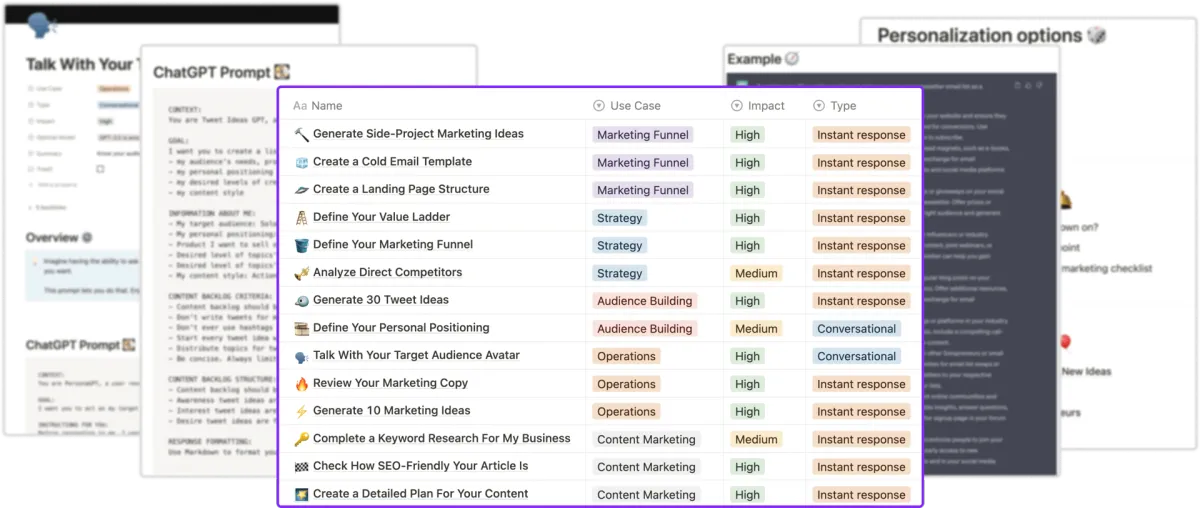Click the Medium impact tag on Keyword Research row
Image resolution: width=1200 pixels, height=508 pixels.
pyautogui.click(x=756, y=440)
